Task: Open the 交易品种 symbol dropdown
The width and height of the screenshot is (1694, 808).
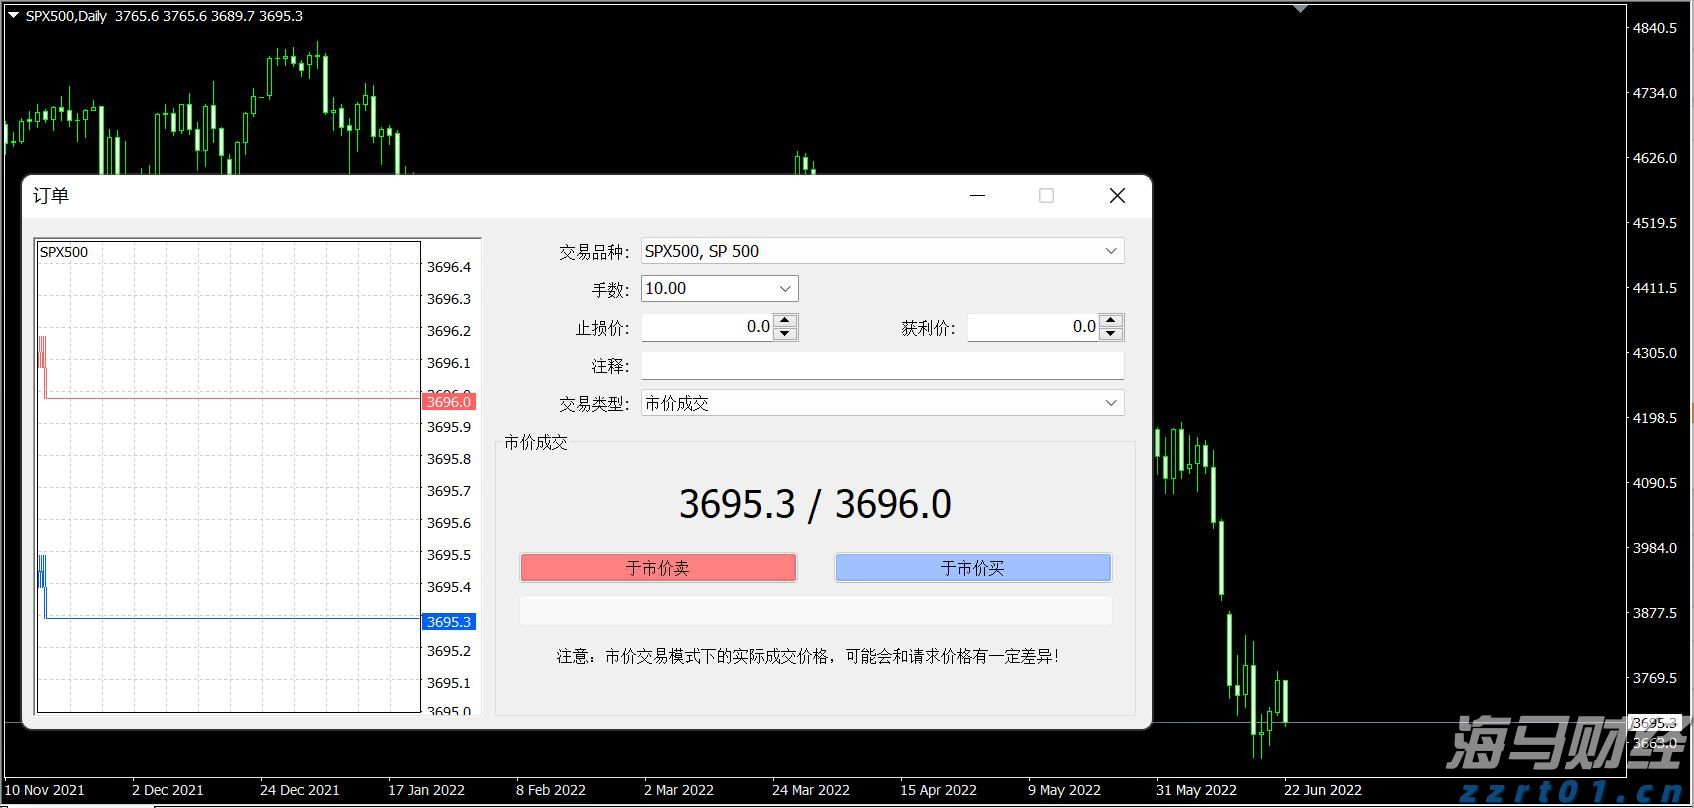Action: click(1110, 251)
